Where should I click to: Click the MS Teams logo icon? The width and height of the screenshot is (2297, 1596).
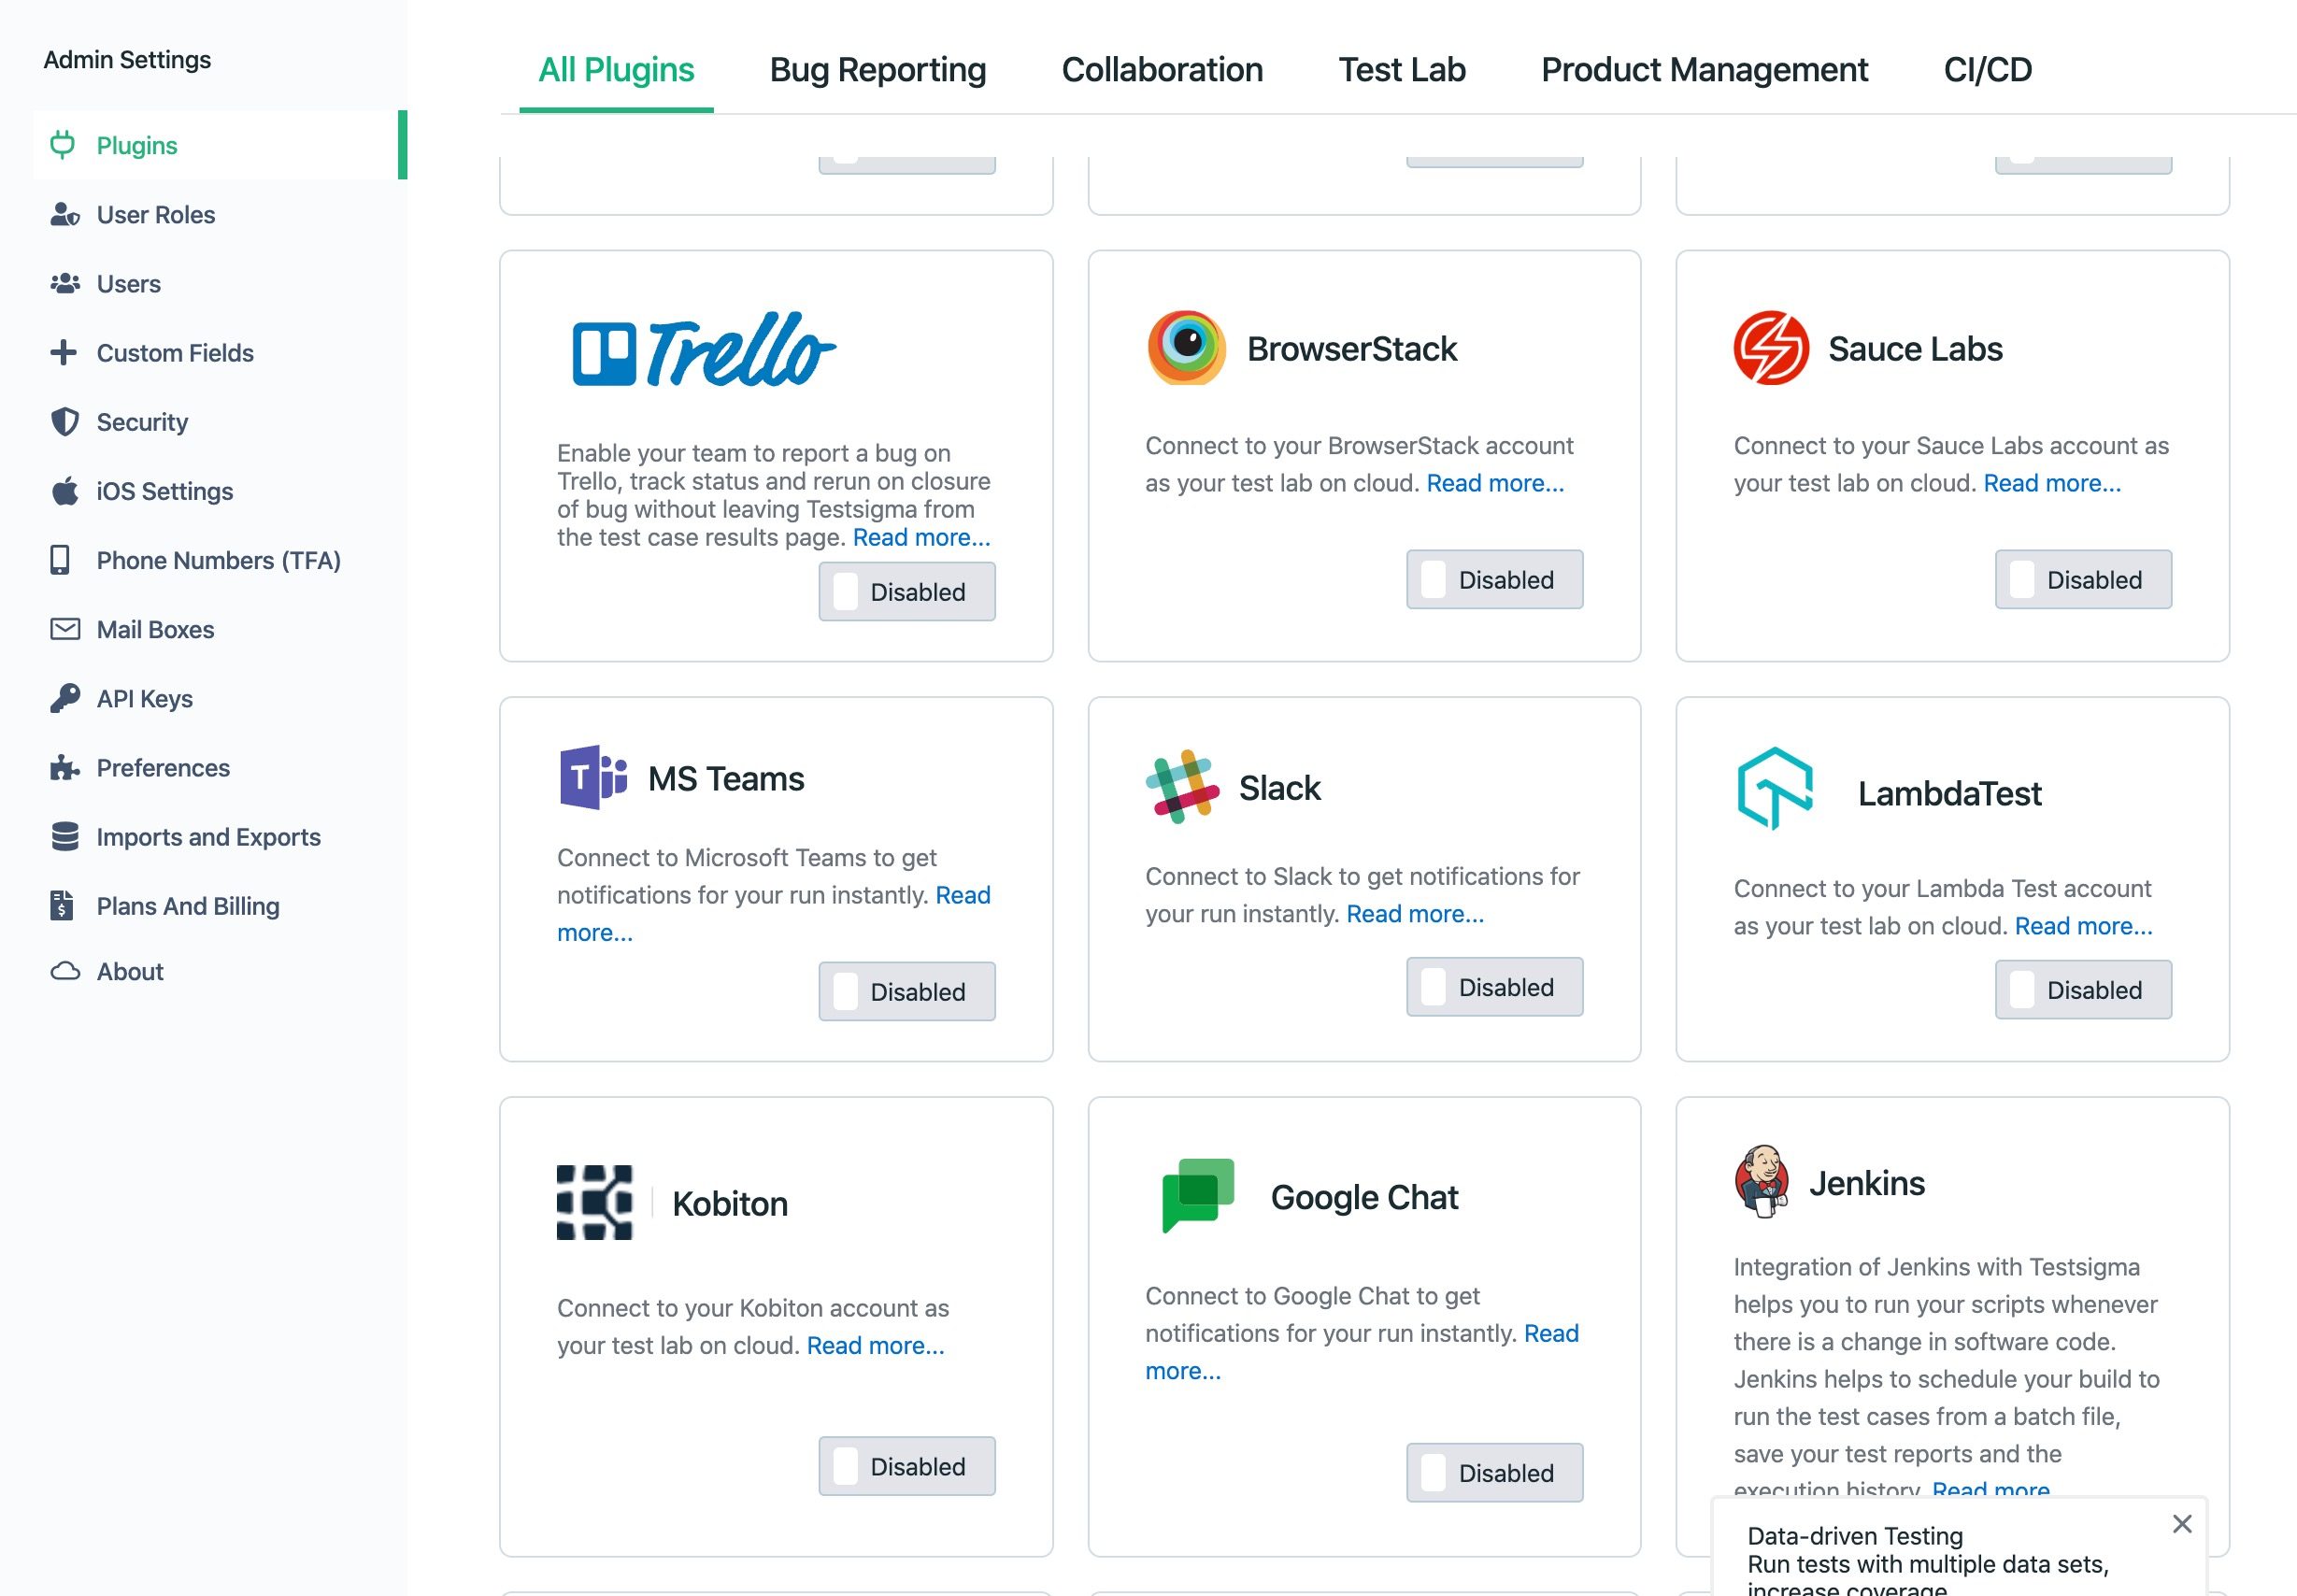[x=593, y=777]
